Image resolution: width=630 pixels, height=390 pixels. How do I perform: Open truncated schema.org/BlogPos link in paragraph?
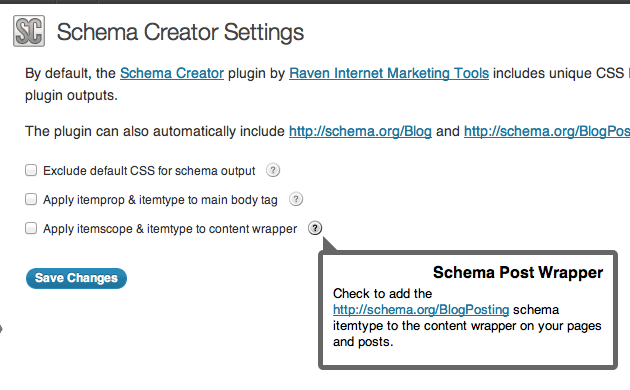547,131
